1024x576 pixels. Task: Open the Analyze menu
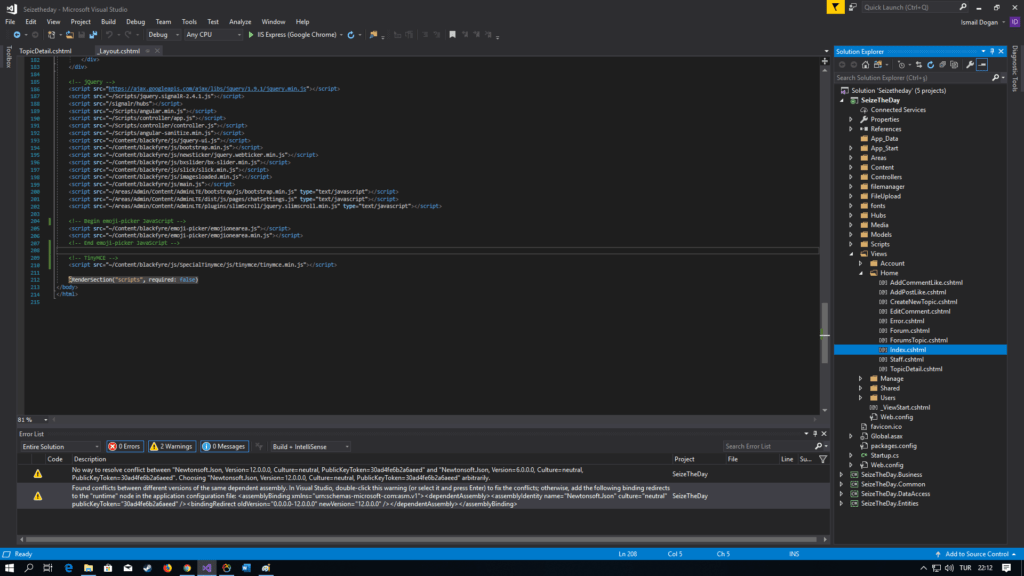pos(240,22)
